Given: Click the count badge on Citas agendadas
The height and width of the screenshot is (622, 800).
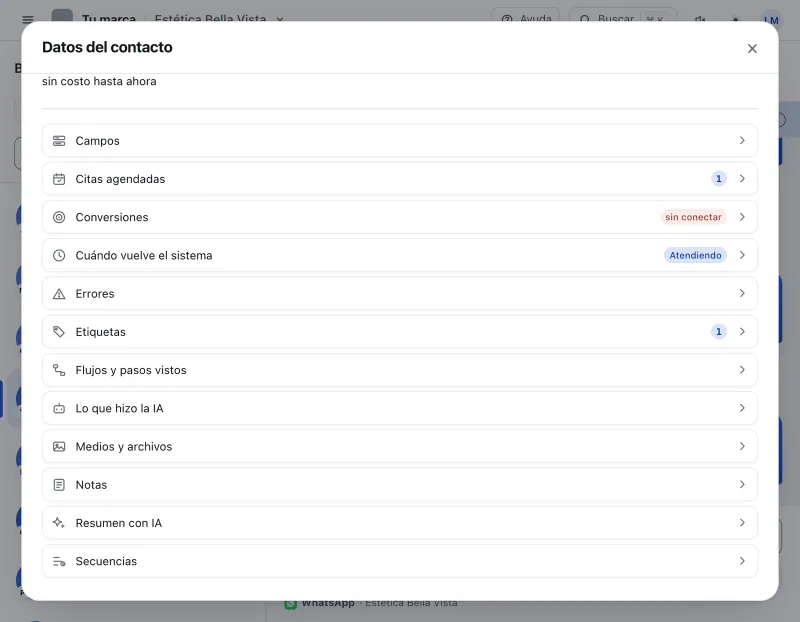Looking at the screenshot, I should [718, 179].
